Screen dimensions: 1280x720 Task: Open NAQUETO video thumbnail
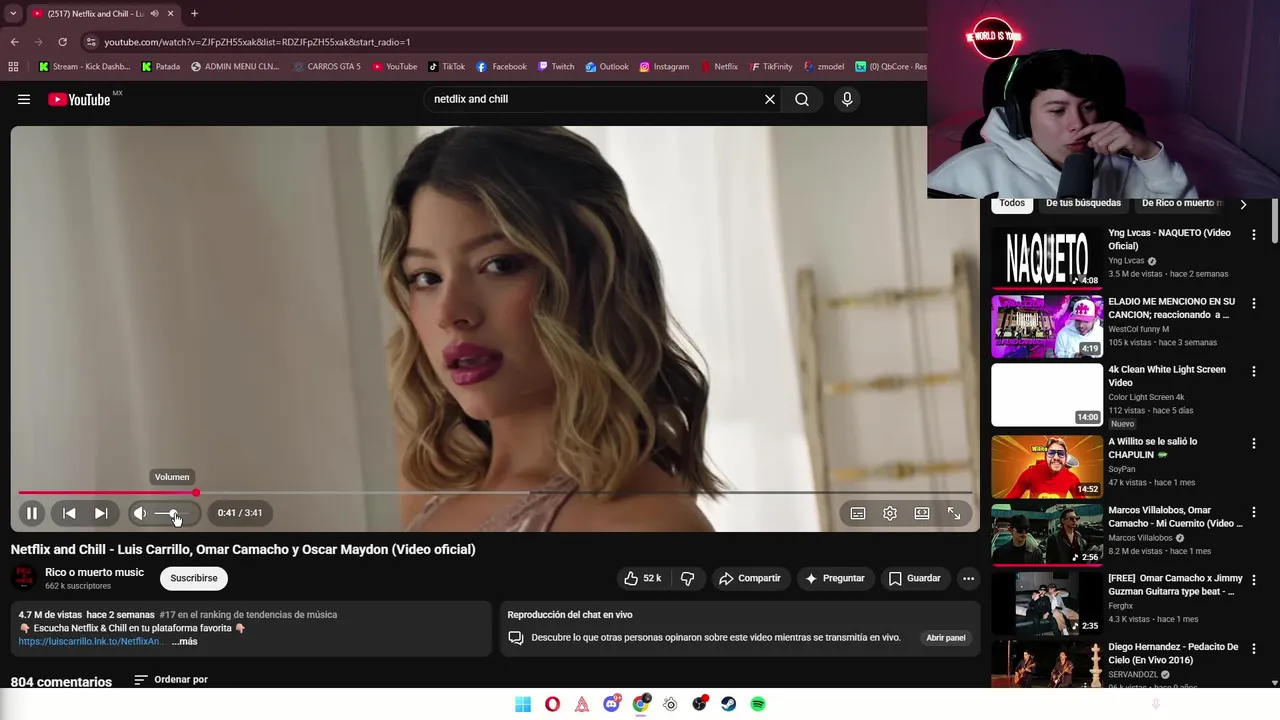(1047, 257)
